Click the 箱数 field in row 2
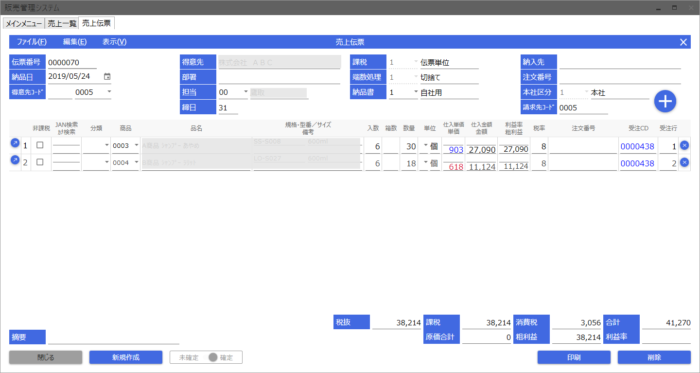700x373 pixels. click(391, 163)
